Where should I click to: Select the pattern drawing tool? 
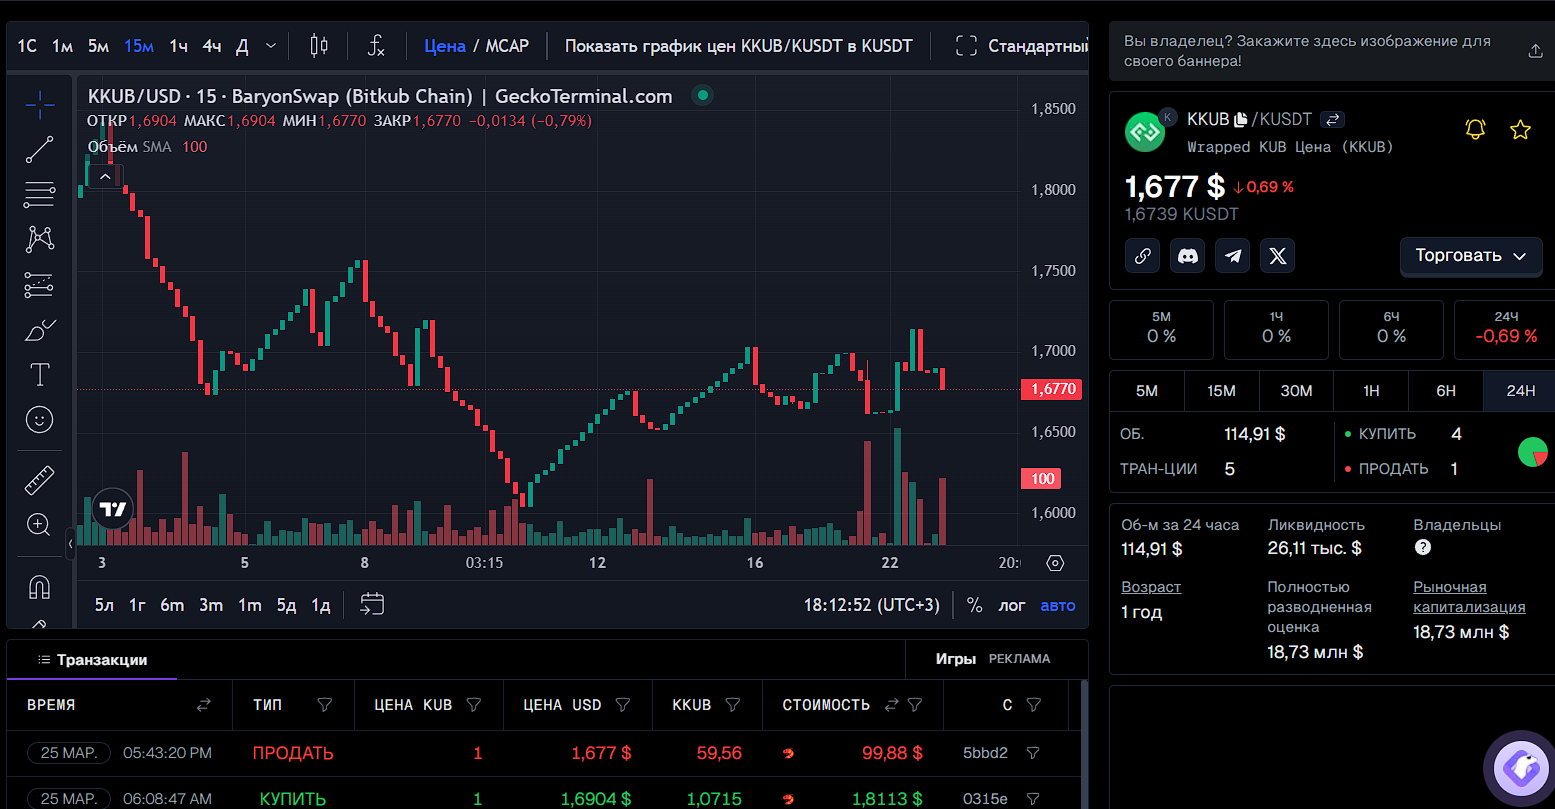pyautogui.click(x=40, y=238)
